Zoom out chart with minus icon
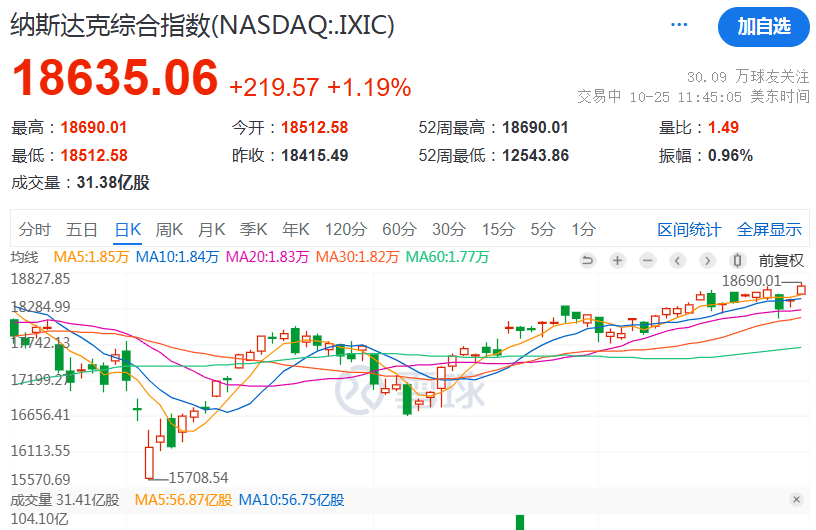 tap(647, 260)
